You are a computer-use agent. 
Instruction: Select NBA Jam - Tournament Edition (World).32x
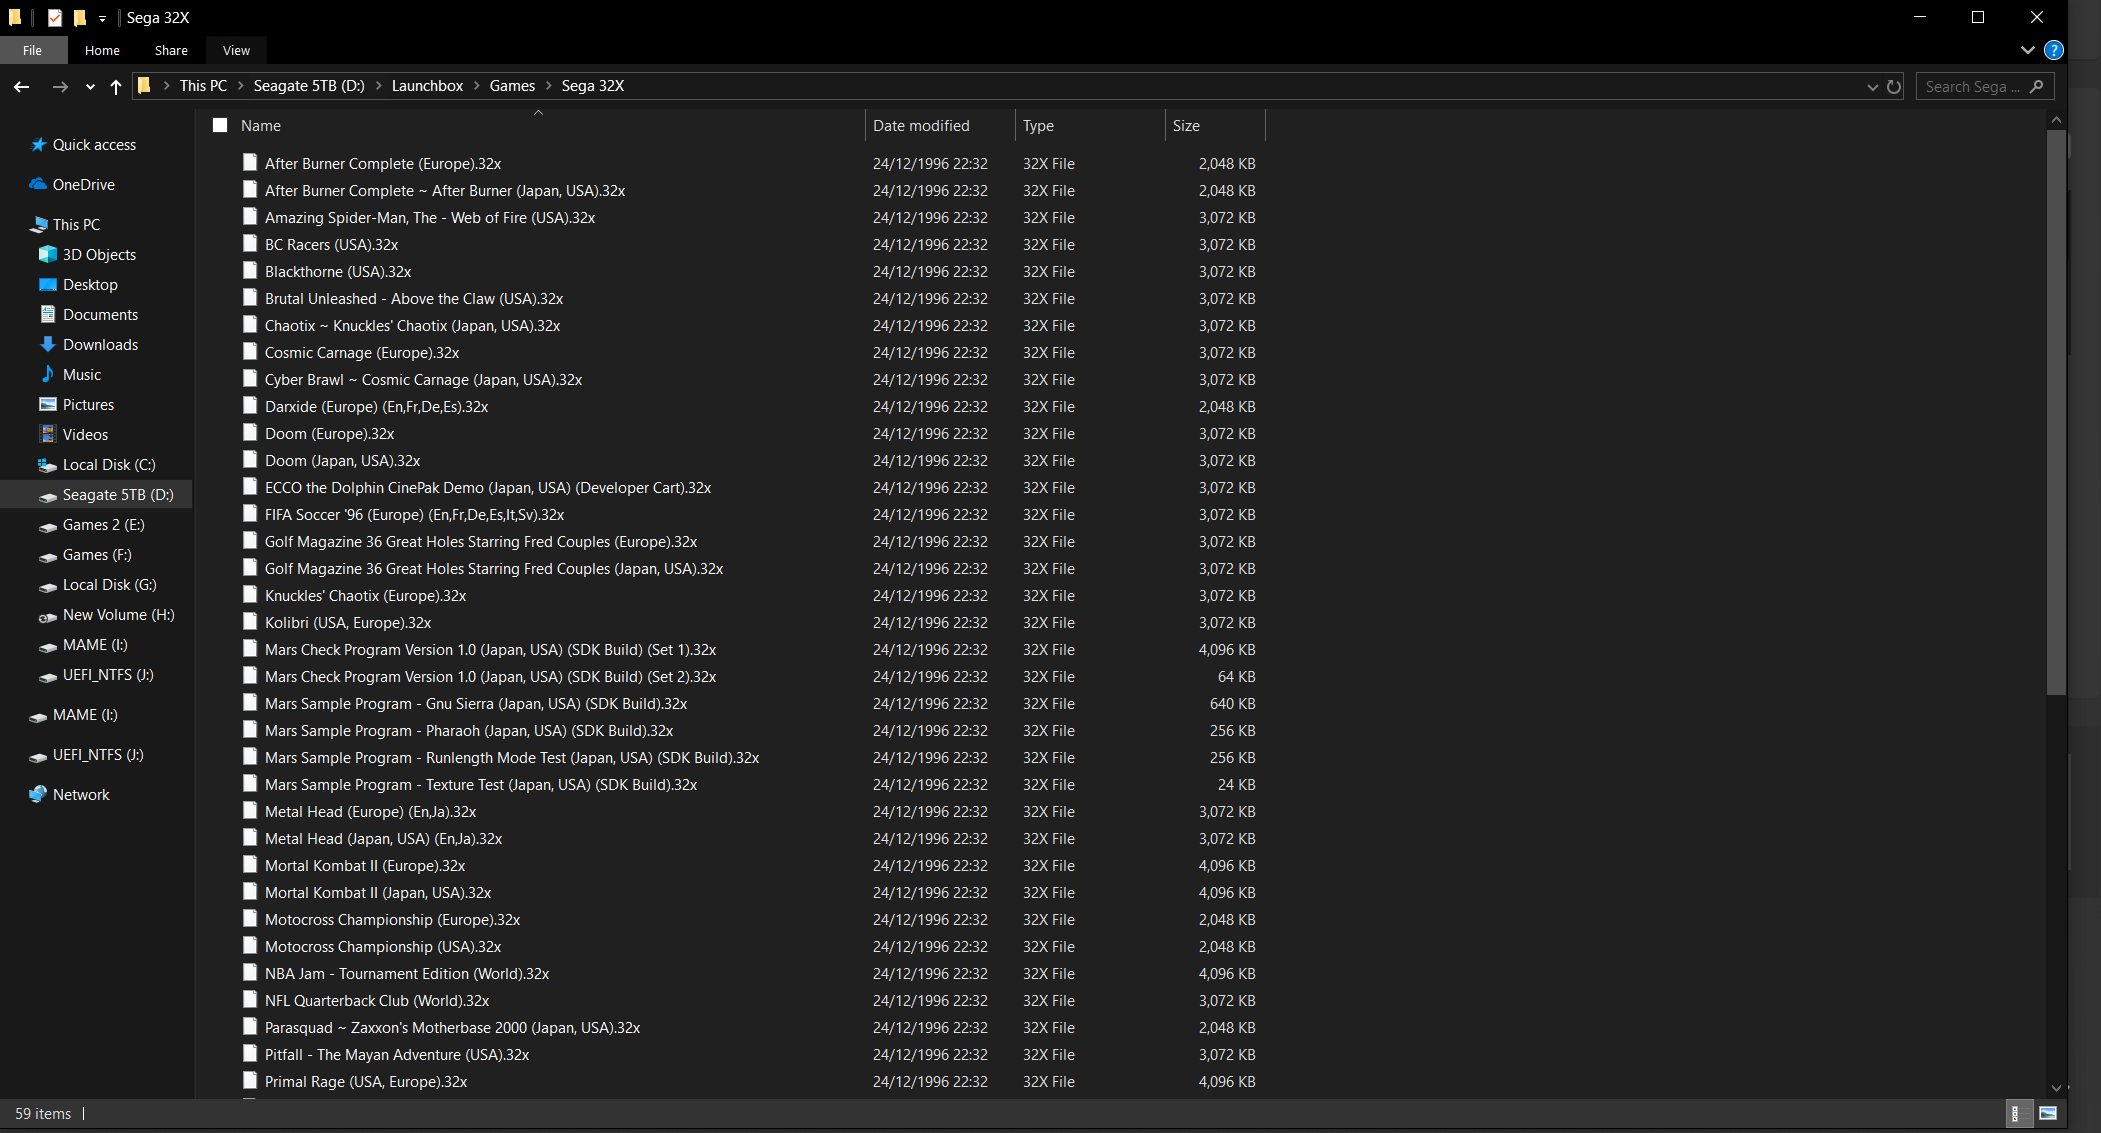(407, 973)
